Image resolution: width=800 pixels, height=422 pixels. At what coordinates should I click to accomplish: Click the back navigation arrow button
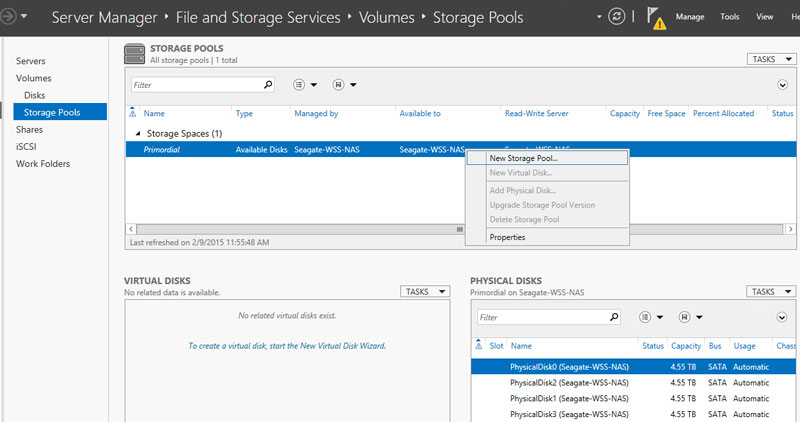[8, 17]
